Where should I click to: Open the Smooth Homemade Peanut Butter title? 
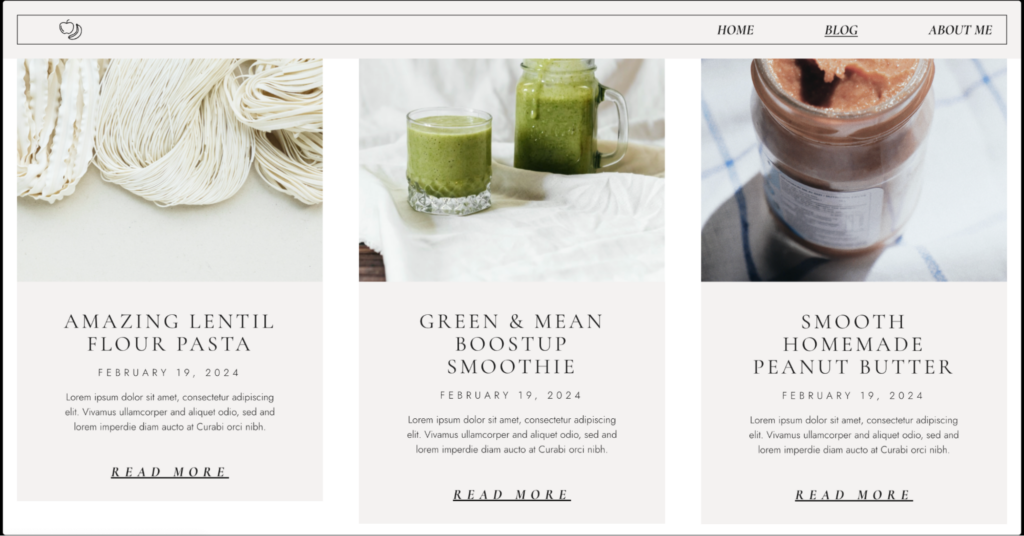tap(854, 344)
